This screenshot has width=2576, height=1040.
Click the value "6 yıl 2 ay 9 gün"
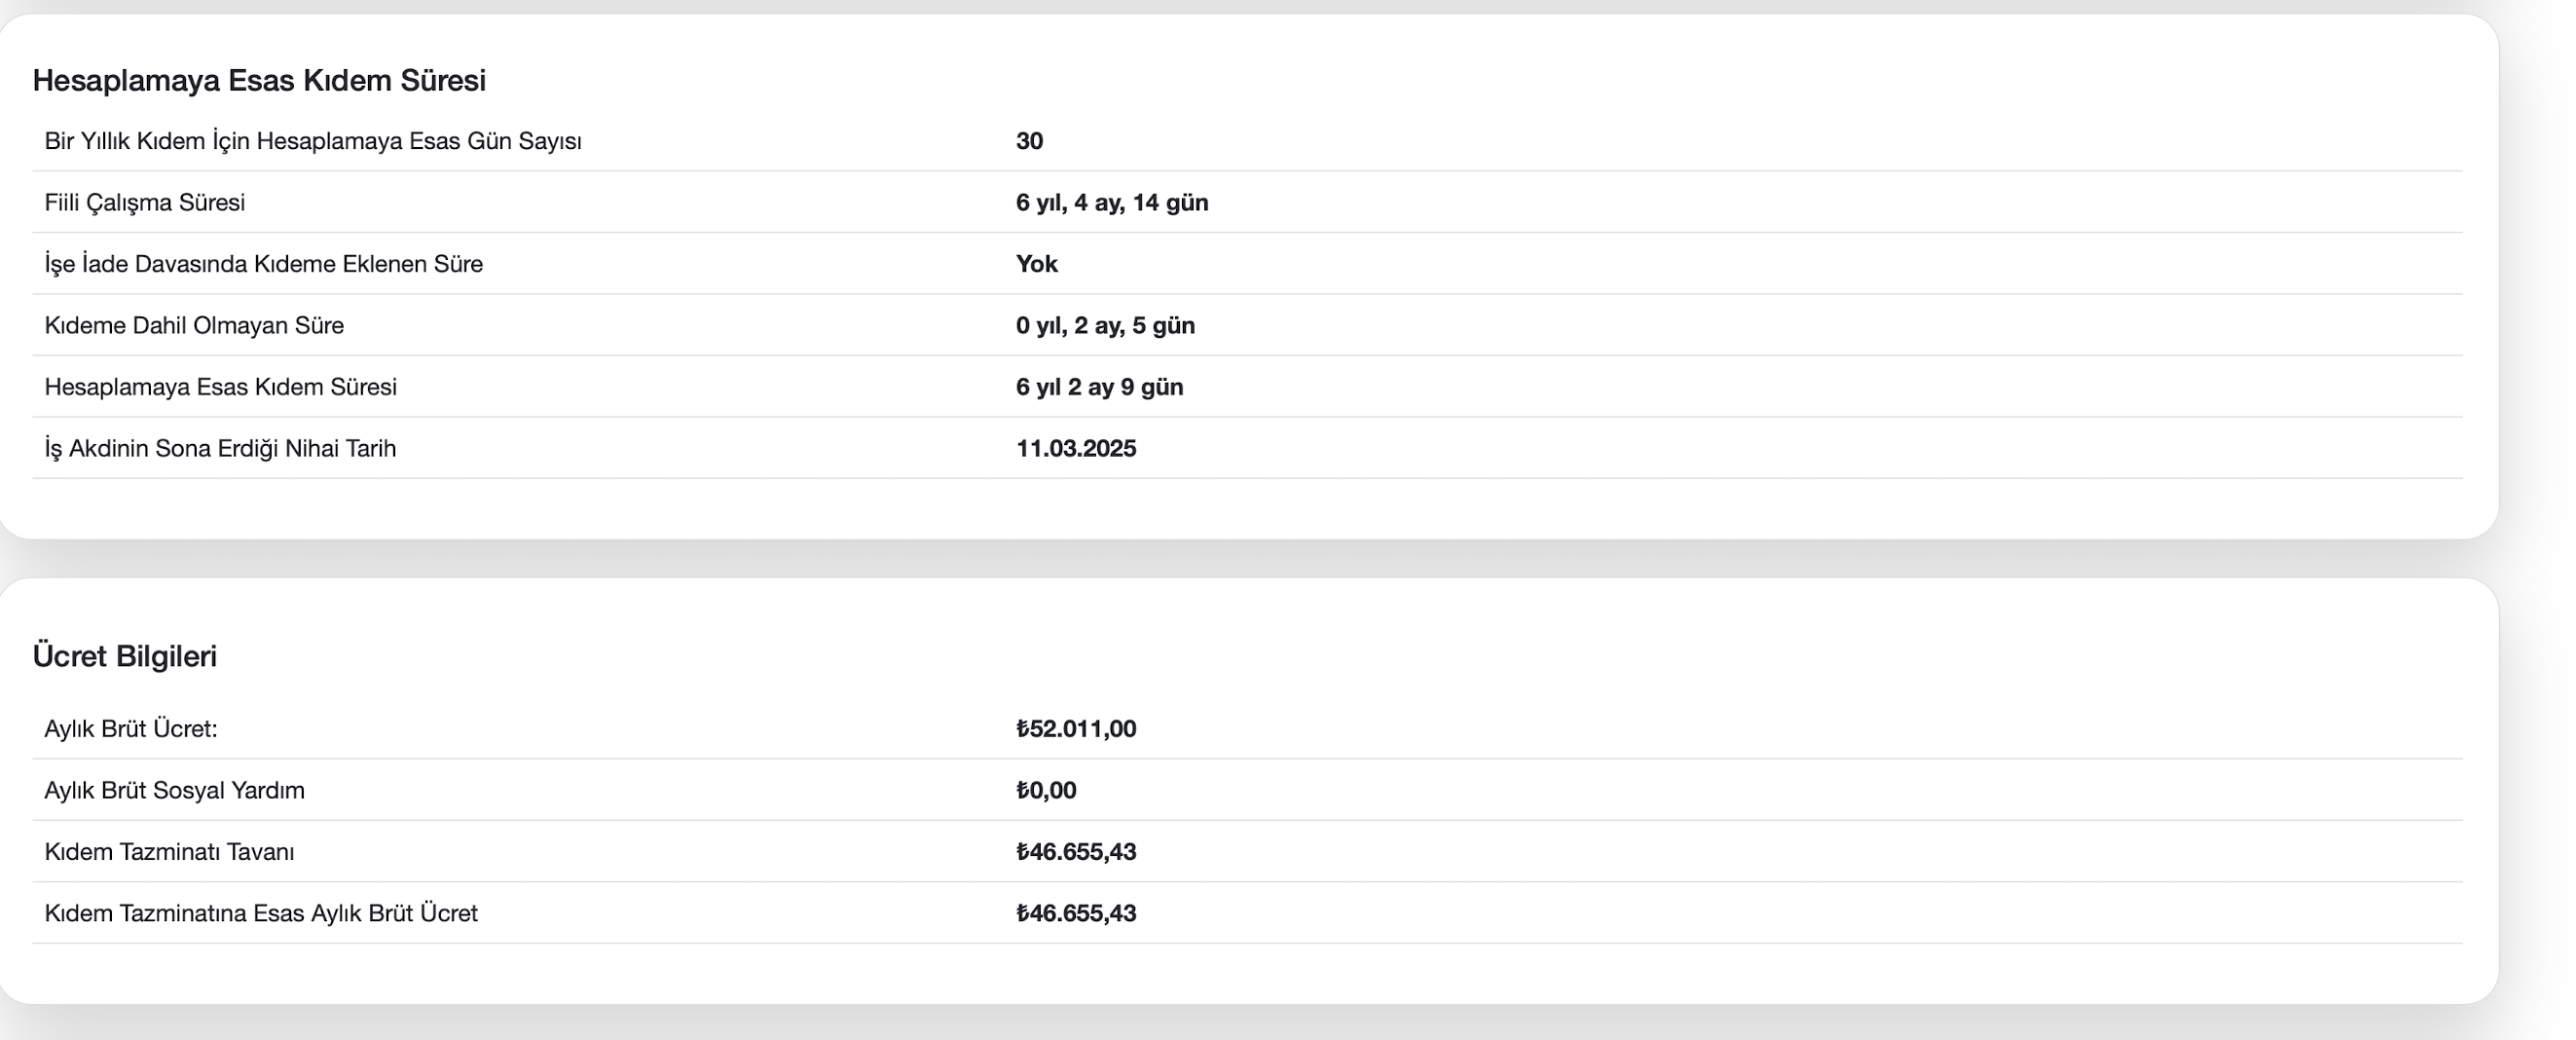point(1099,387)
